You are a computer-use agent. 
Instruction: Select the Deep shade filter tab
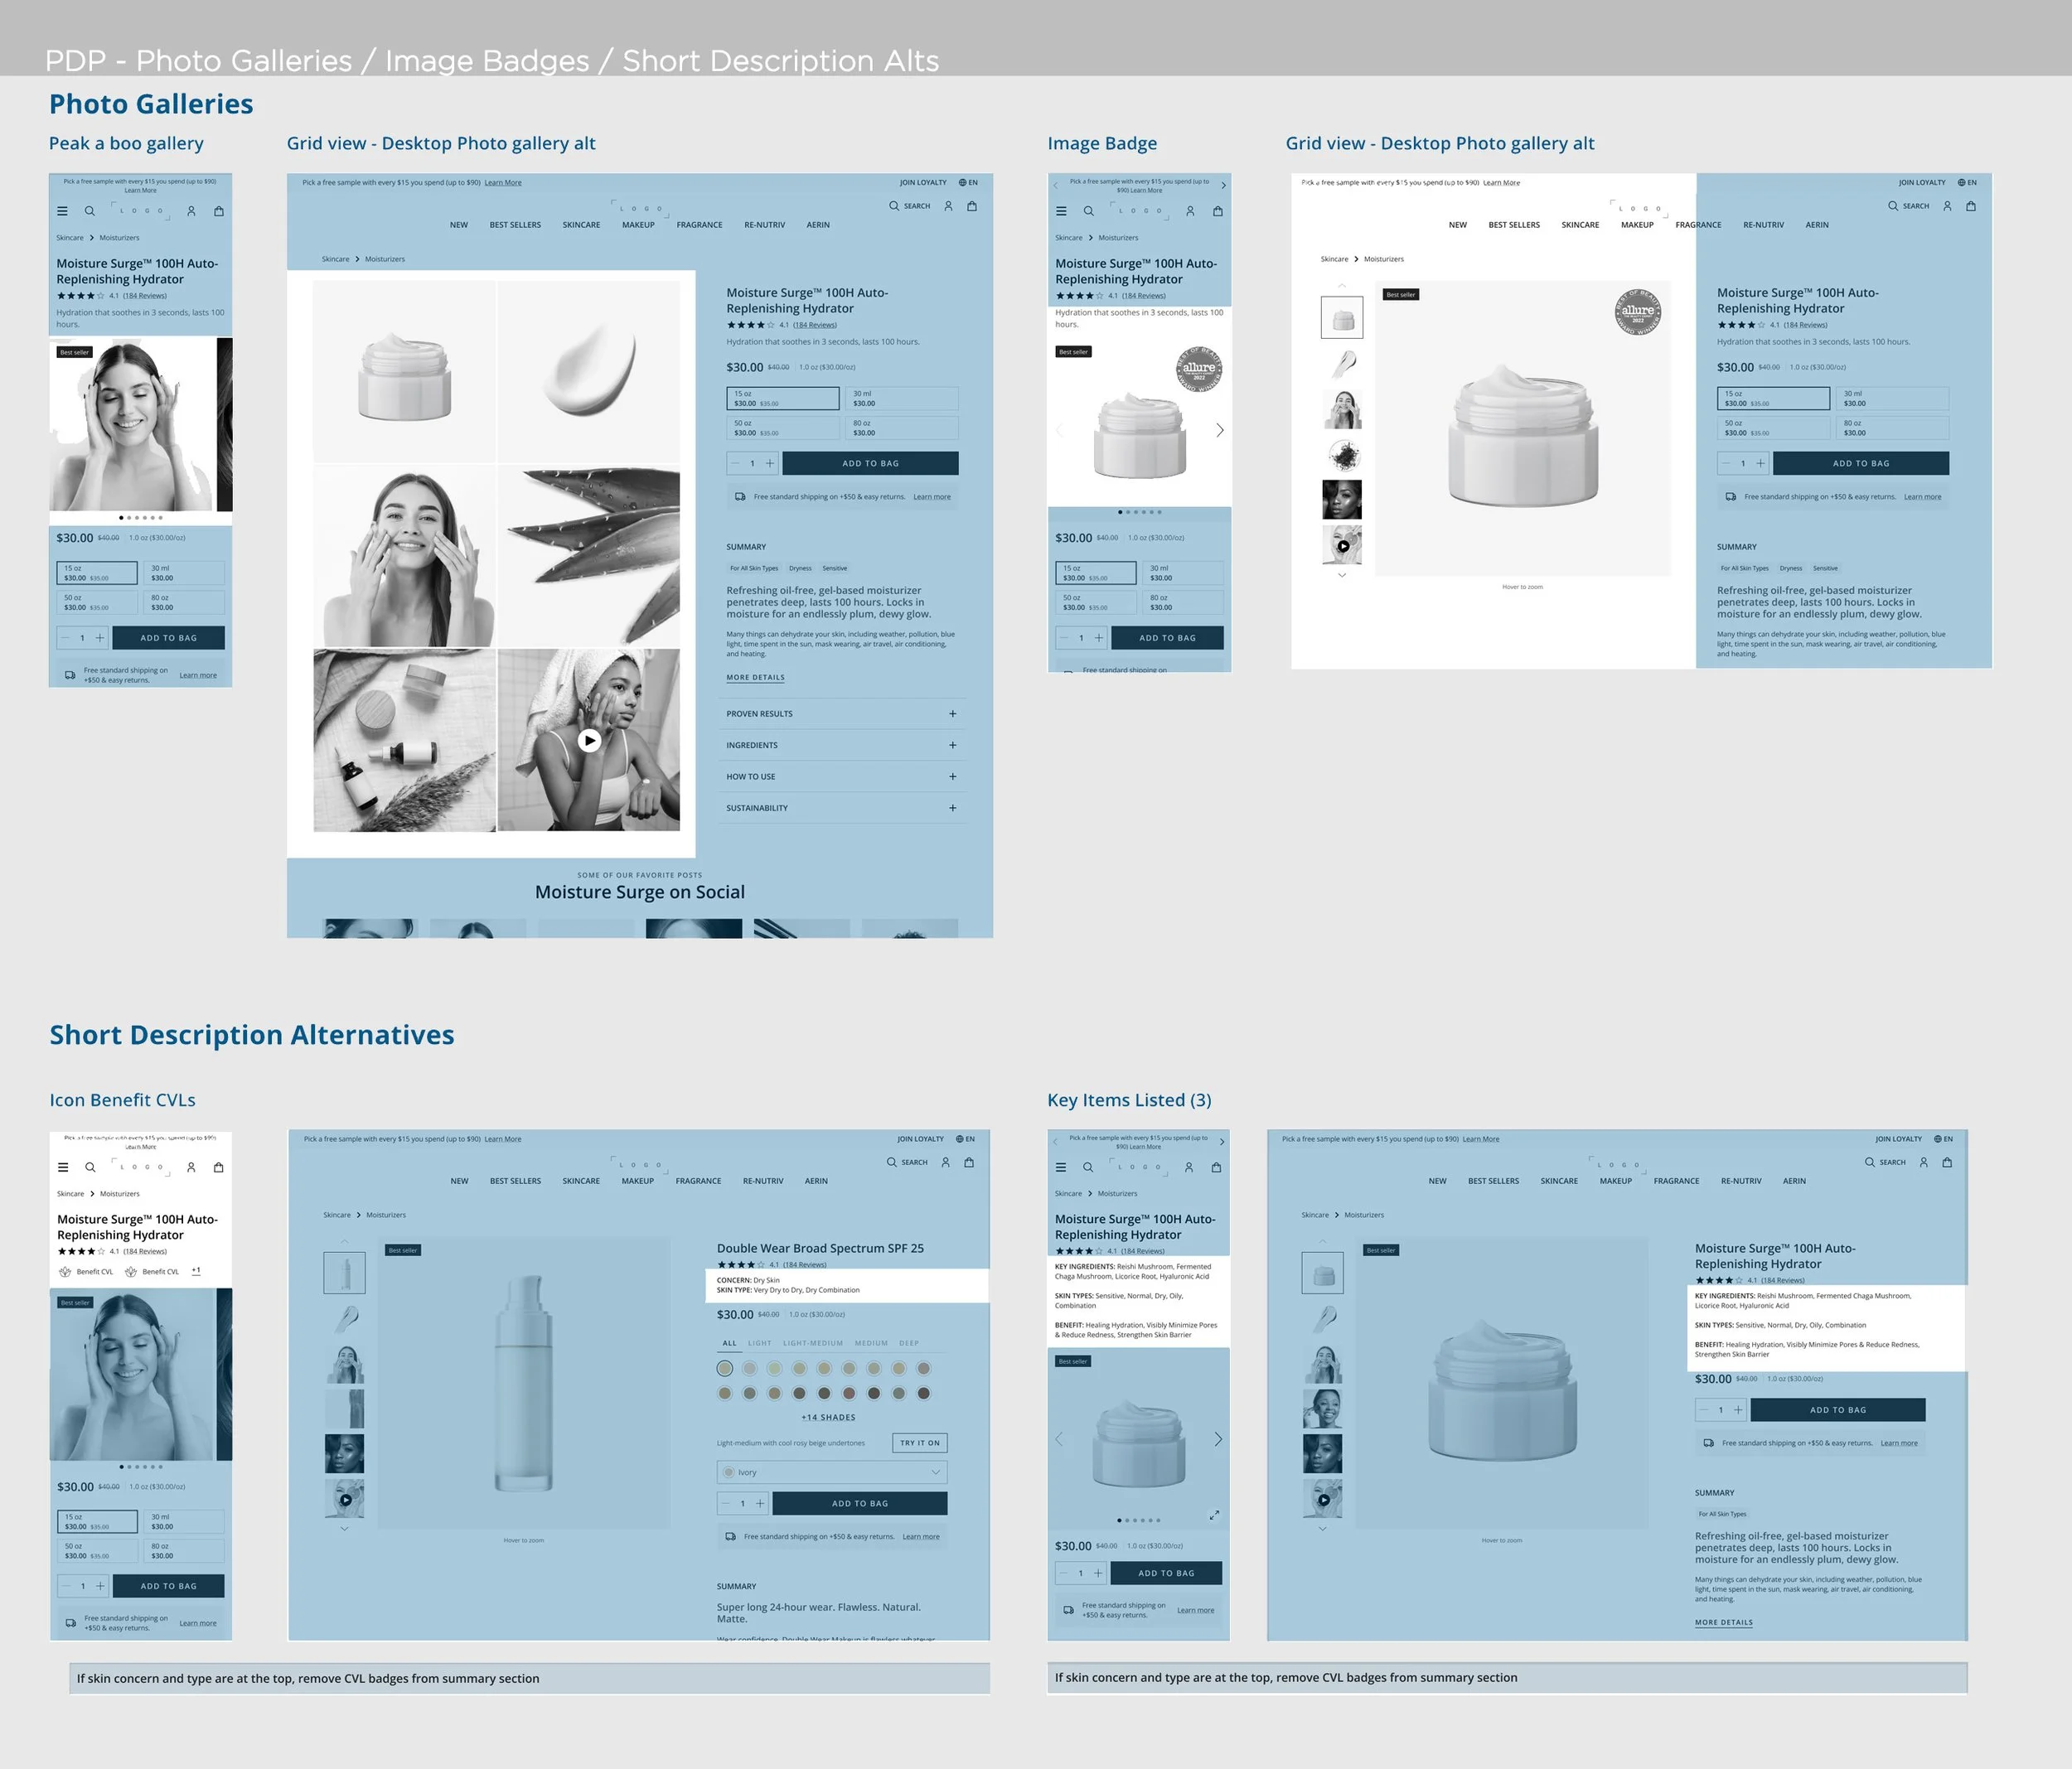(x=908, y=1343)
